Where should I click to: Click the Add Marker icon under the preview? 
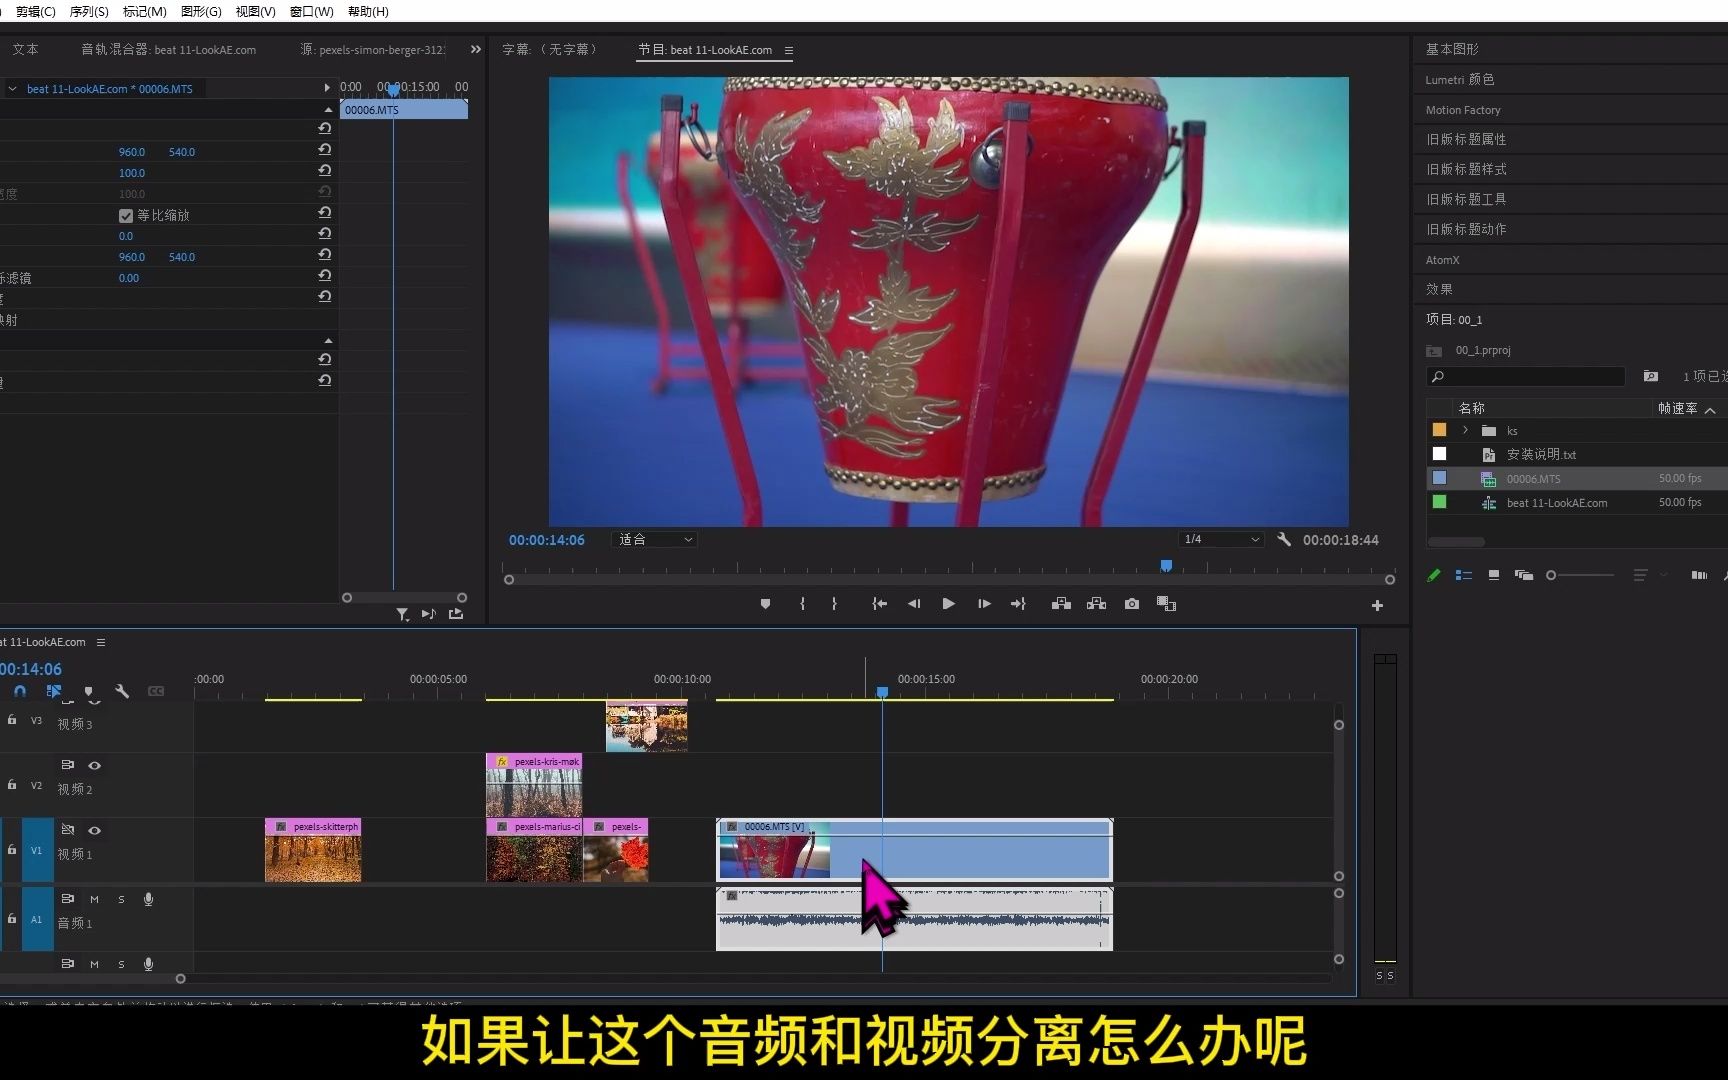tap(765, 603)
